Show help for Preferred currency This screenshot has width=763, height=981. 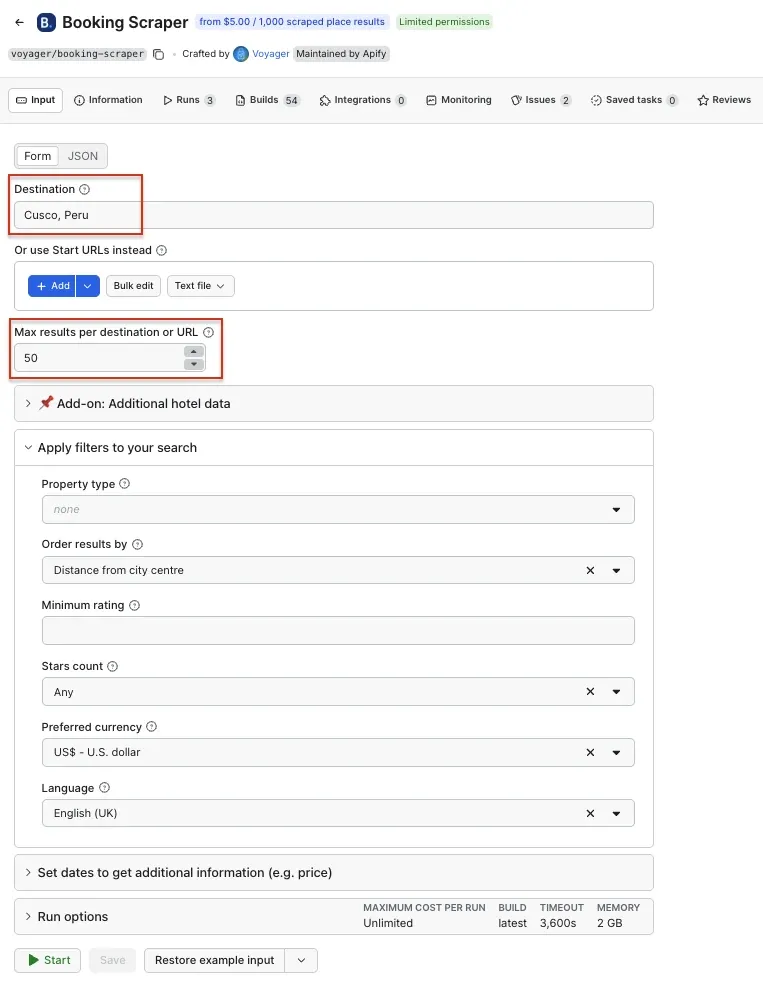coord(151,726)
